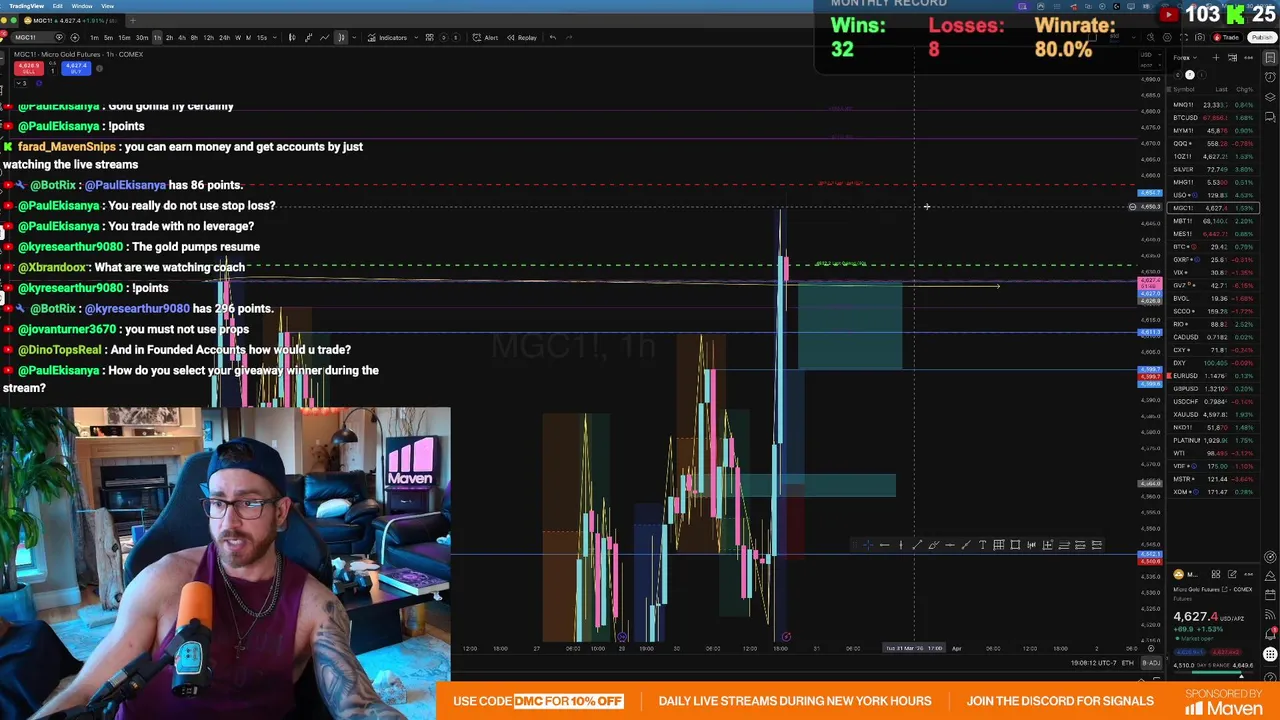Click the undo arrow in toolbar

[552, 38]
